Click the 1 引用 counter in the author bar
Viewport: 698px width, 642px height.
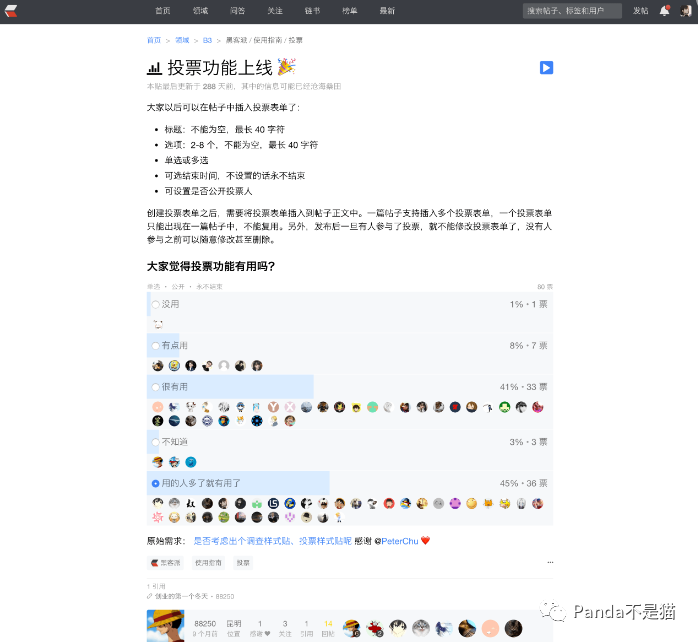(306, 628)
